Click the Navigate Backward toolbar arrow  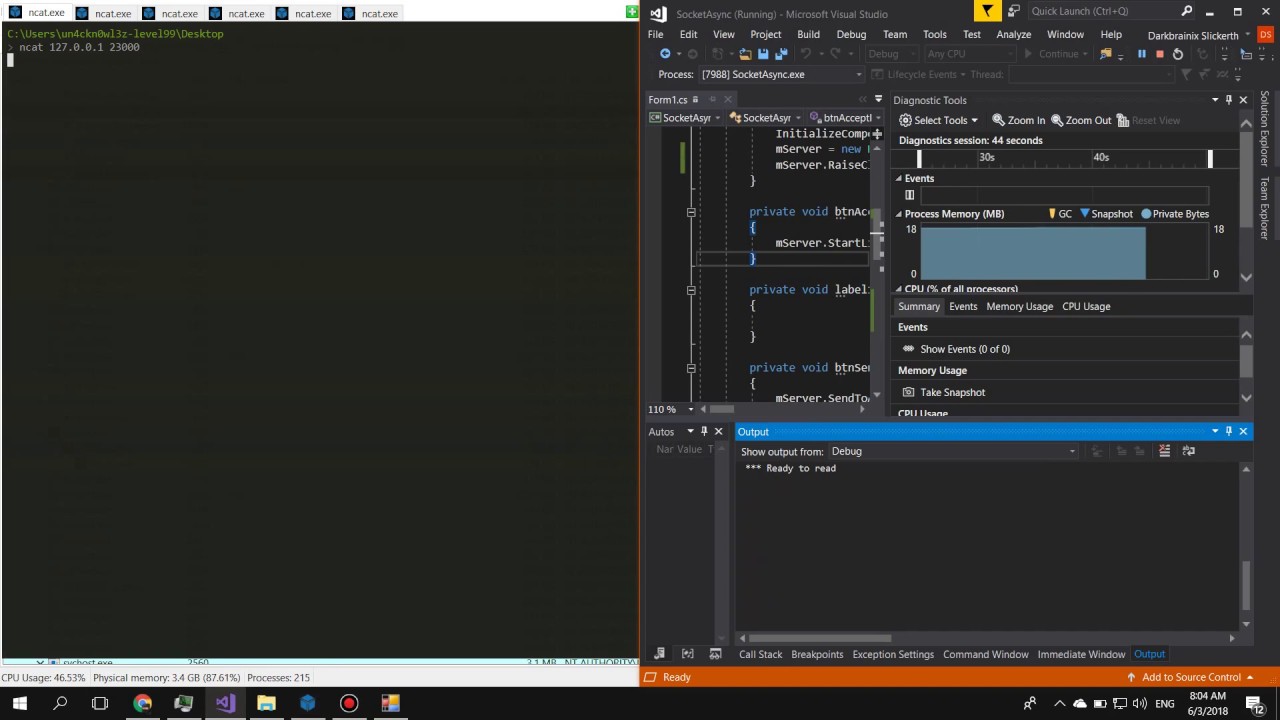(665, 54)
